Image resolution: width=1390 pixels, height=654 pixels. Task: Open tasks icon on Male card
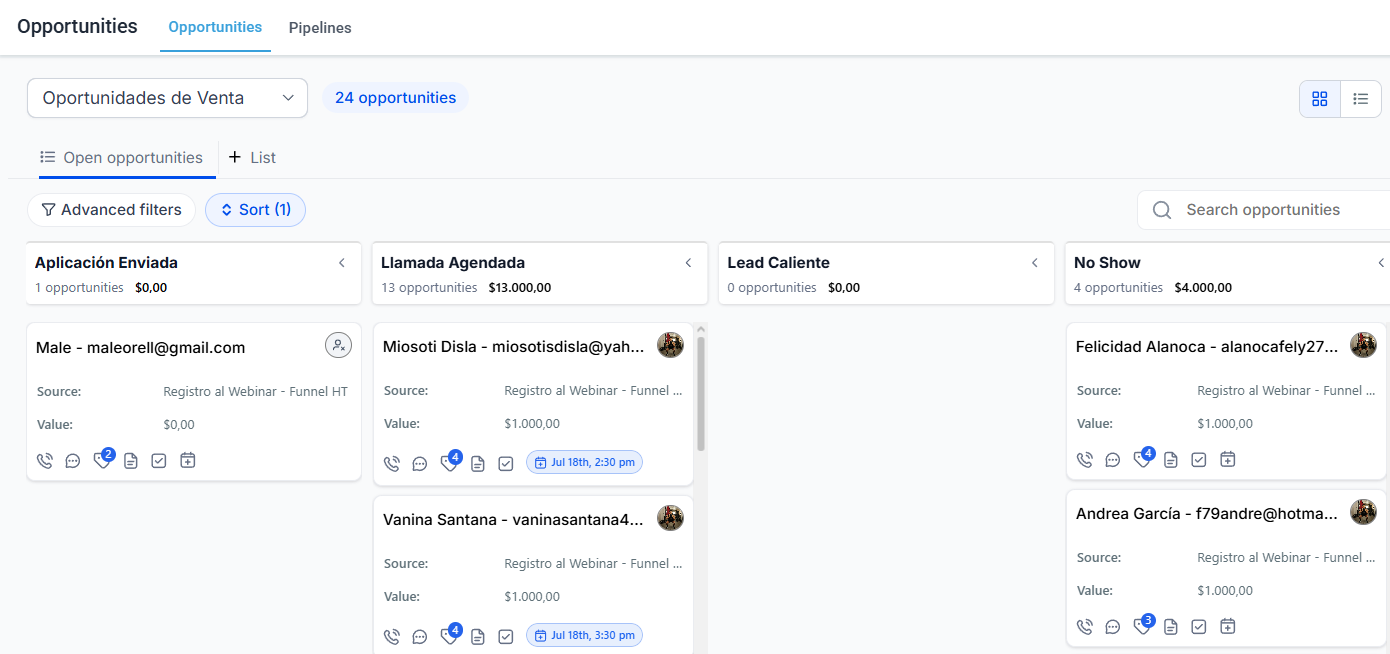(x=159, y=461)
